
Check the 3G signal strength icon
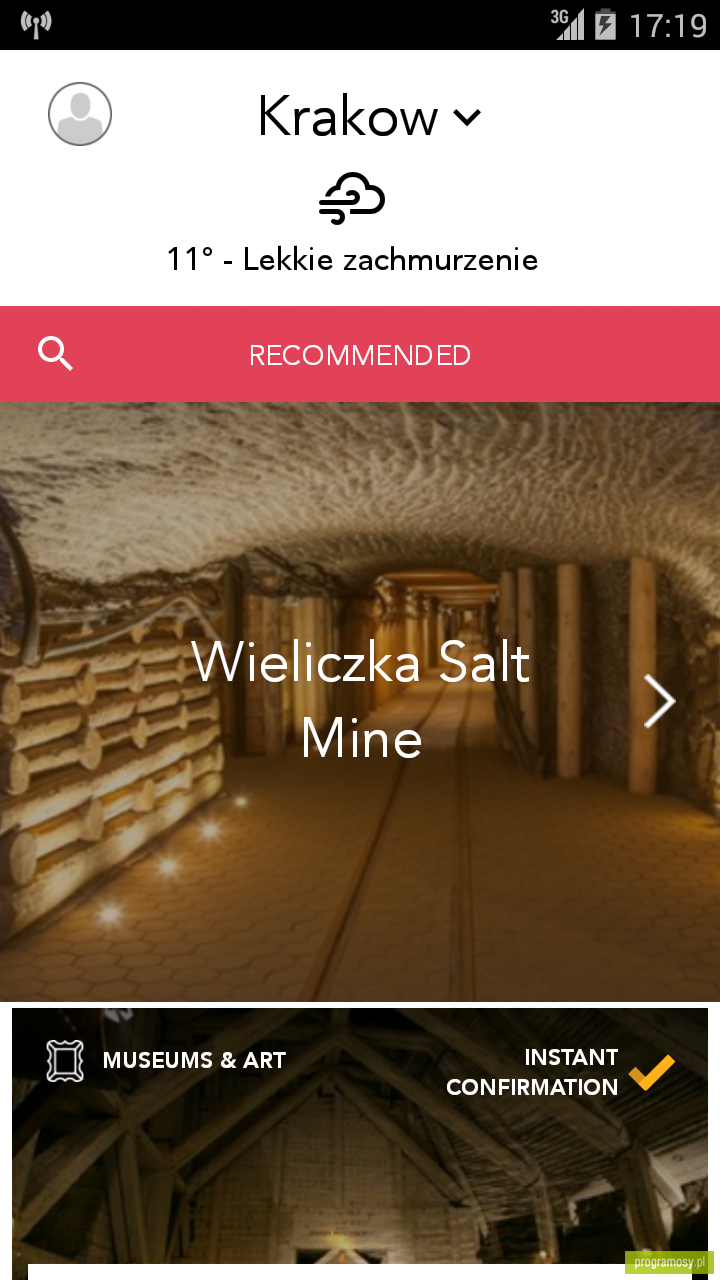tap(568, 24)
